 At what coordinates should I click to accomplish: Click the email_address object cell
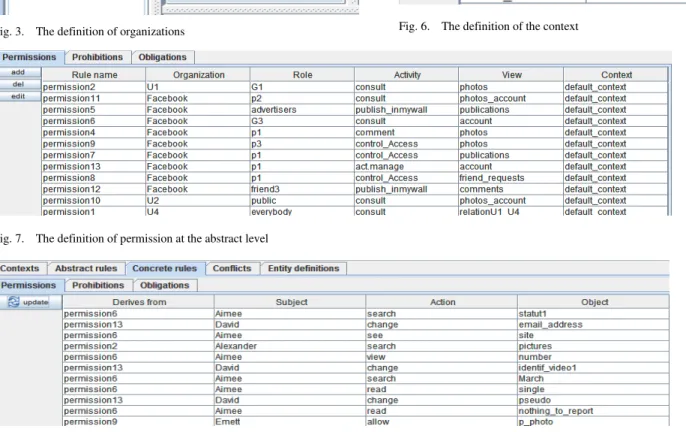pyautogui.click(x=594, y=325)
